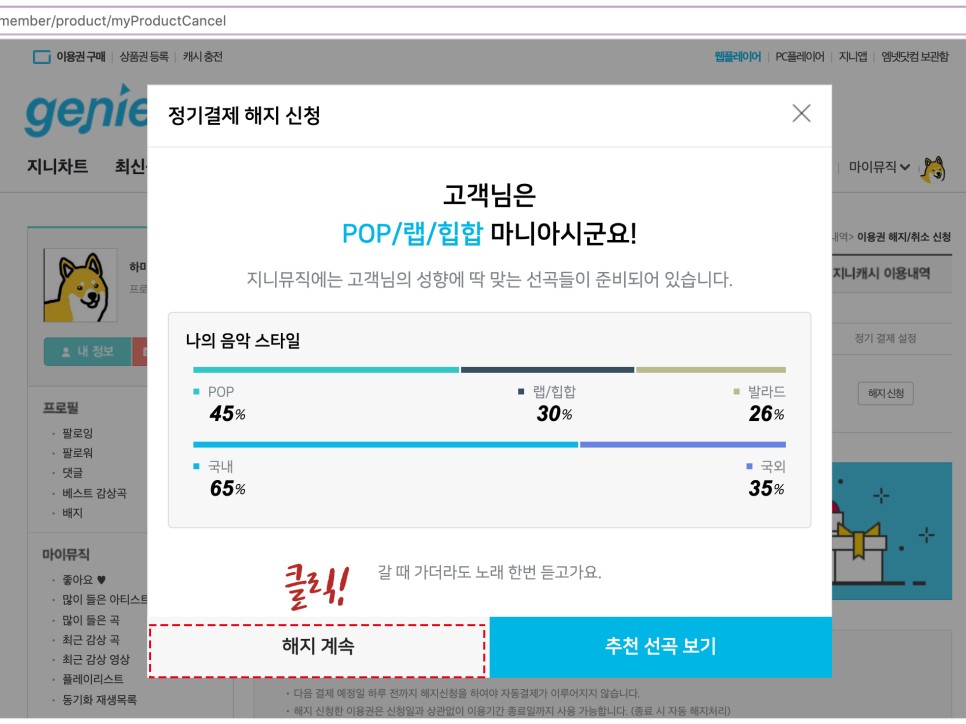Image resolution: width=966 pixels, height=724 pixels.
Task: Click the Shiba profile picture thumbnail
Action: coord(80,285)
